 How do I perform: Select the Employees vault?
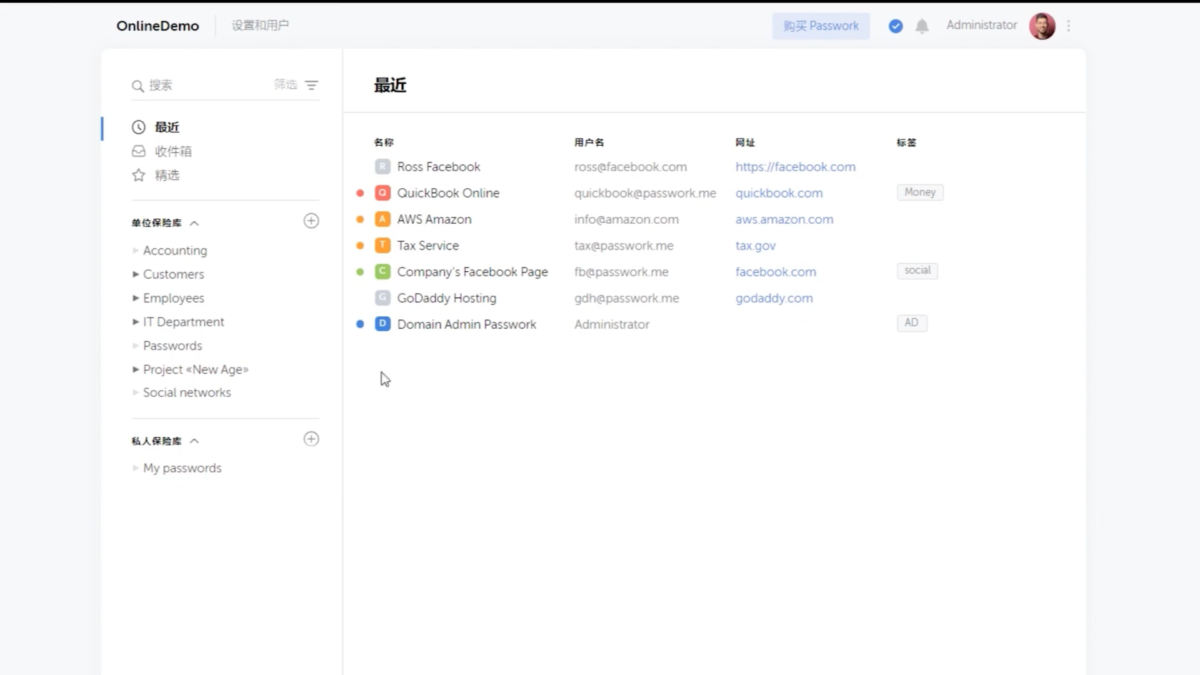(x=173, y=298)
